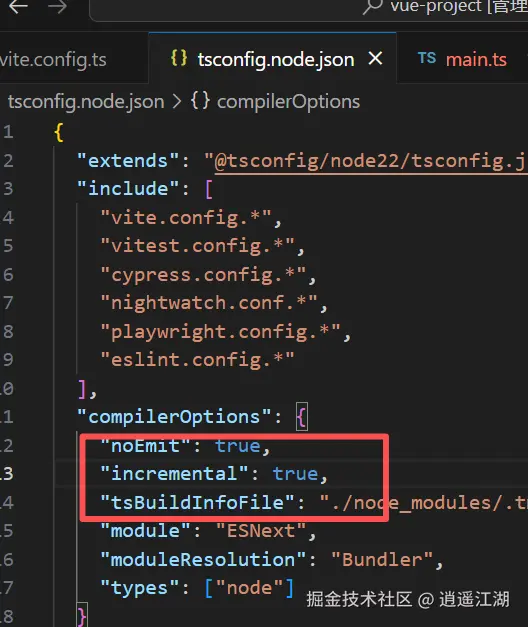Click the "playwright.config.*" string

coord(220,332)
